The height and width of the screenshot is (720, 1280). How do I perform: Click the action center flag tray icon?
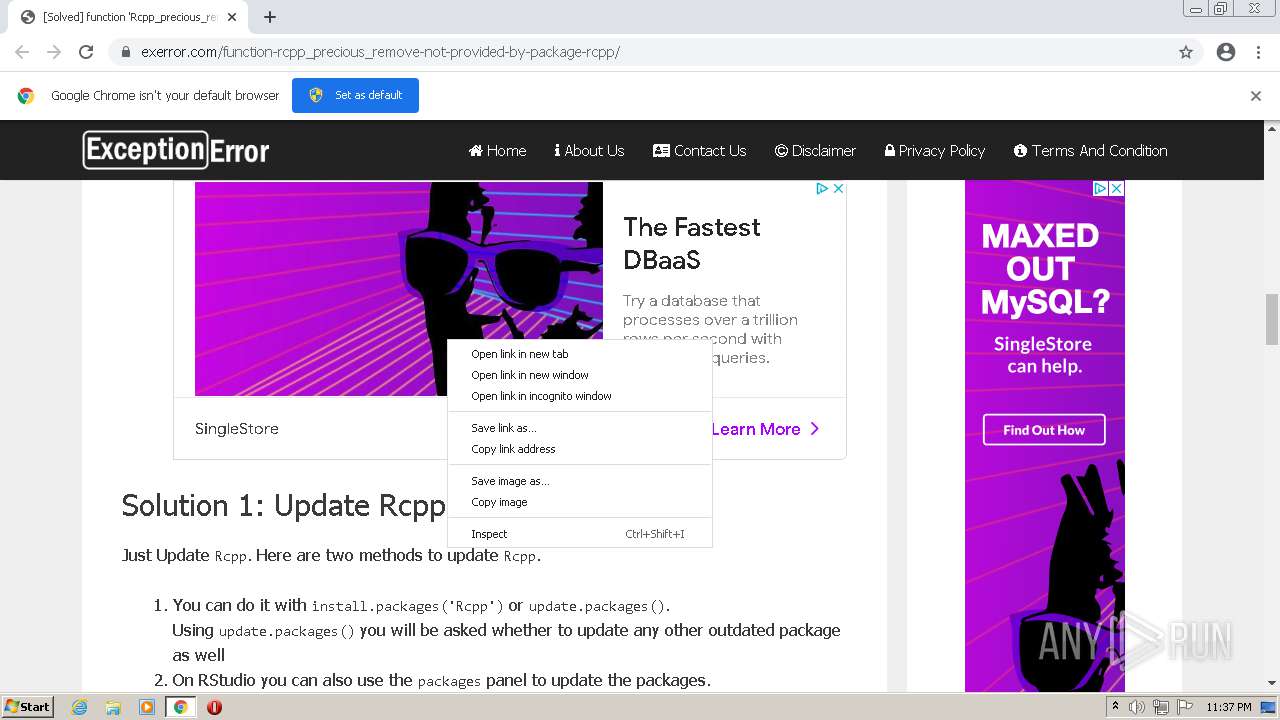[x=1183, y=707]
